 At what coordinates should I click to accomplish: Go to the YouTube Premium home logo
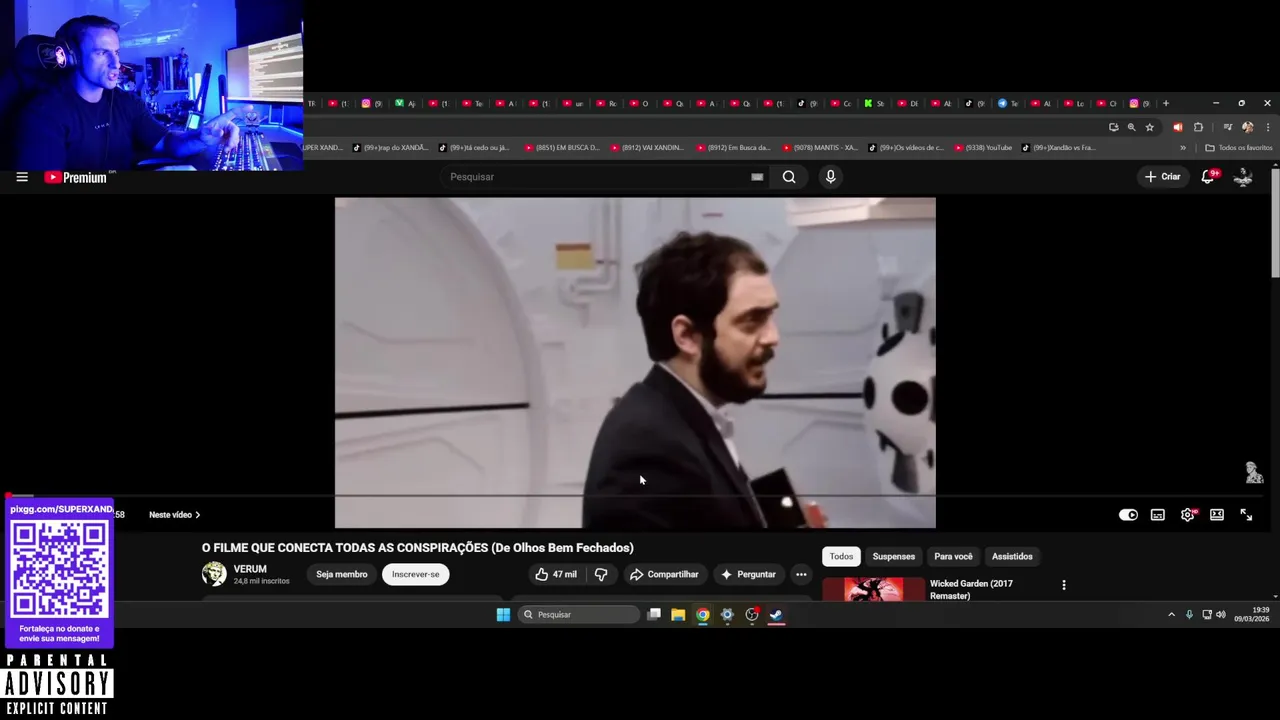pyautogui.click(x=76, y=177)
